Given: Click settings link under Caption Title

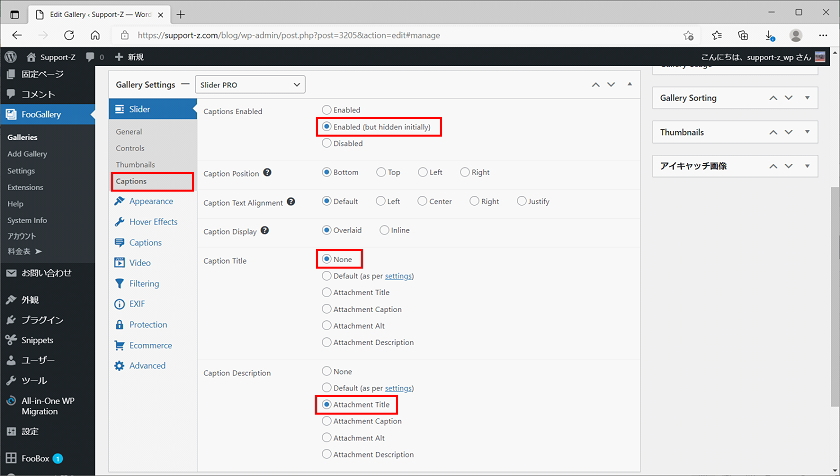Looking at the screenshot, I should click(399, 276).
